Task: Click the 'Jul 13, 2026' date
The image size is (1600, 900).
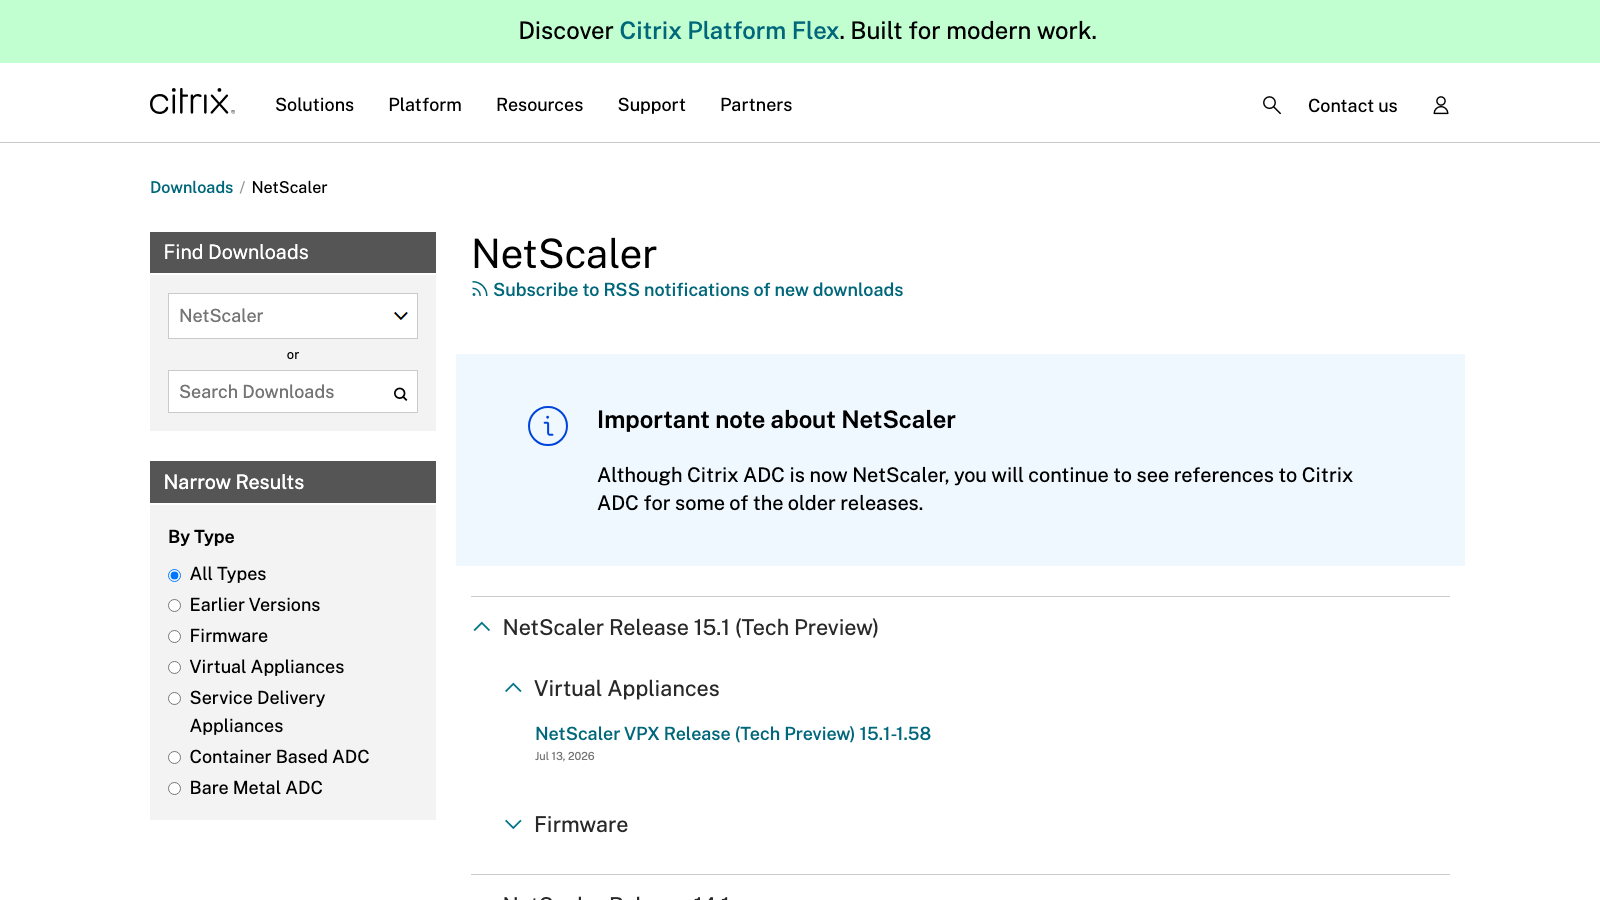Action: point(564,756)
